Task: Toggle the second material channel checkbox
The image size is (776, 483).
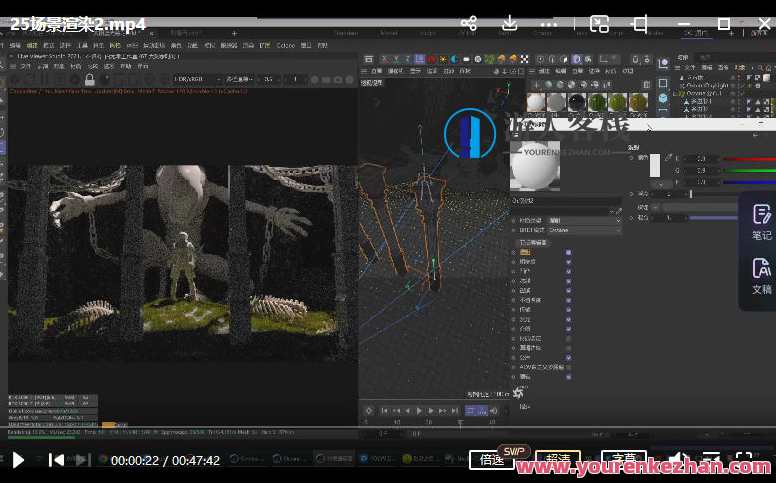Action: pos(568,262)
